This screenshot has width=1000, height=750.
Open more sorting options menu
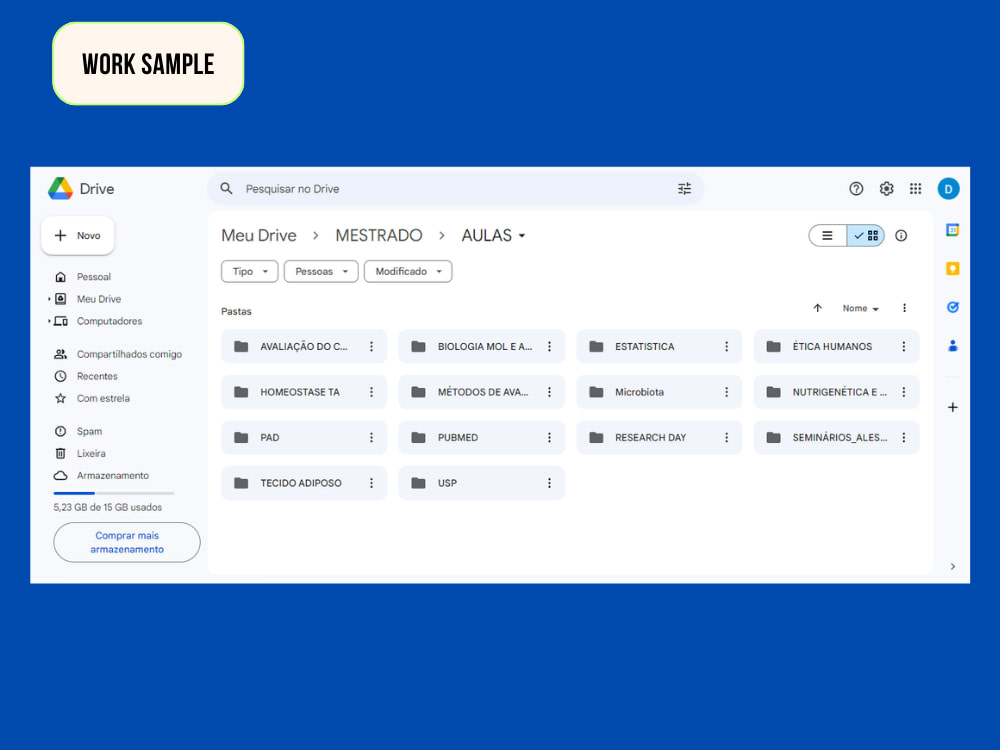(x=904, y=308)
